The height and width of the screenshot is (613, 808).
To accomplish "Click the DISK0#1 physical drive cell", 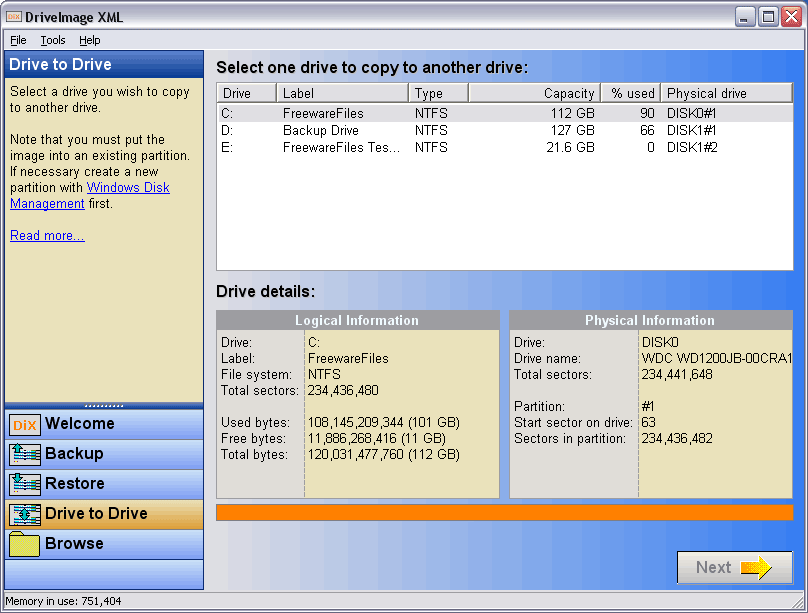I will [691, 113].
